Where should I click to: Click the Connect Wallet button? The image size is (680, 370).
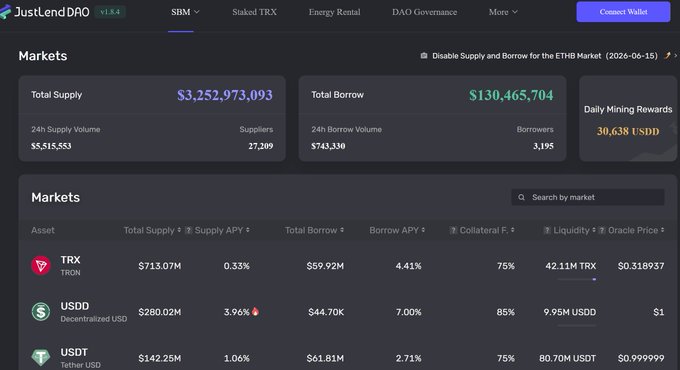623,12
